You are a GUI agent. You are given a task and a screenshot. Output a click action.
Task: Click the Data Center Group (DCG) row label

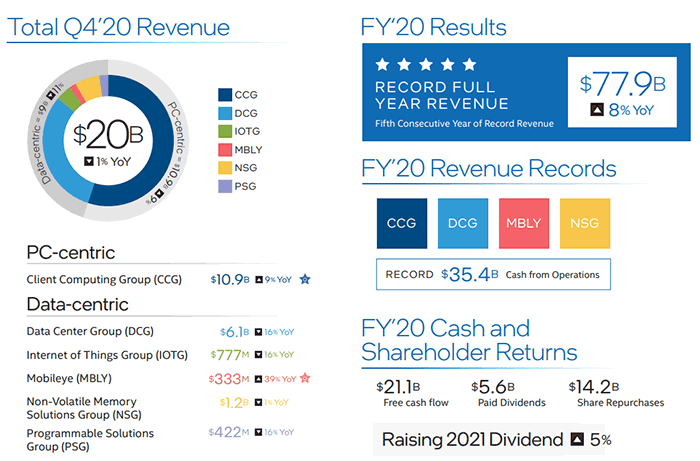coord(90,332)
